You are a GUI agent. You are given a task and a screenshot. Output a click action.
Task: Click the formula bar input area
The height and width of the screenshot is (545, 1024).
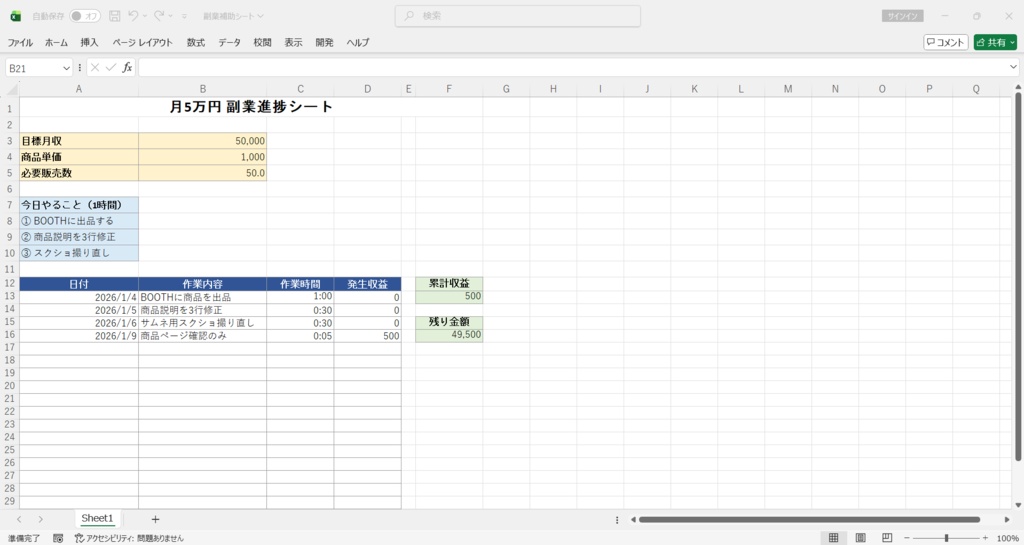click(x=573, y=67)
